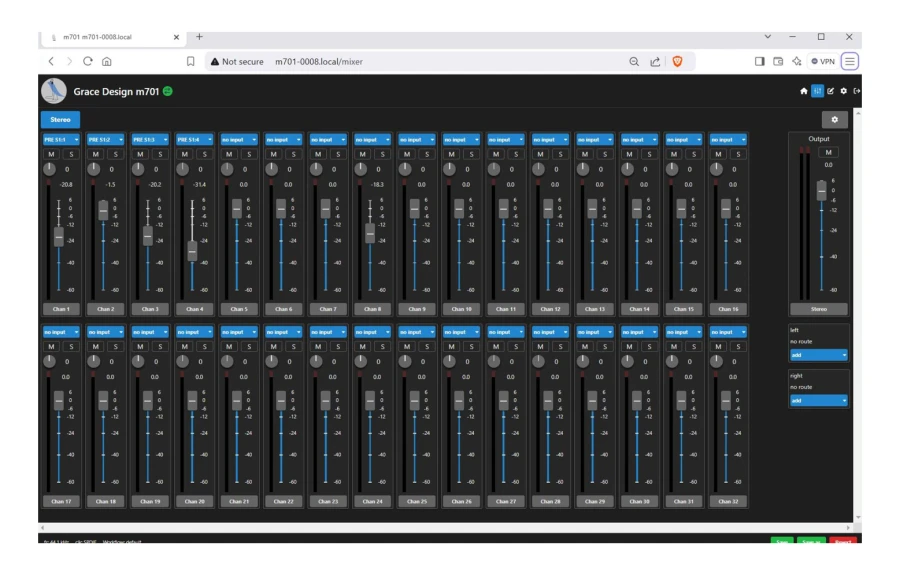Open the Leo AI sparkle icon

click(797, 61)
